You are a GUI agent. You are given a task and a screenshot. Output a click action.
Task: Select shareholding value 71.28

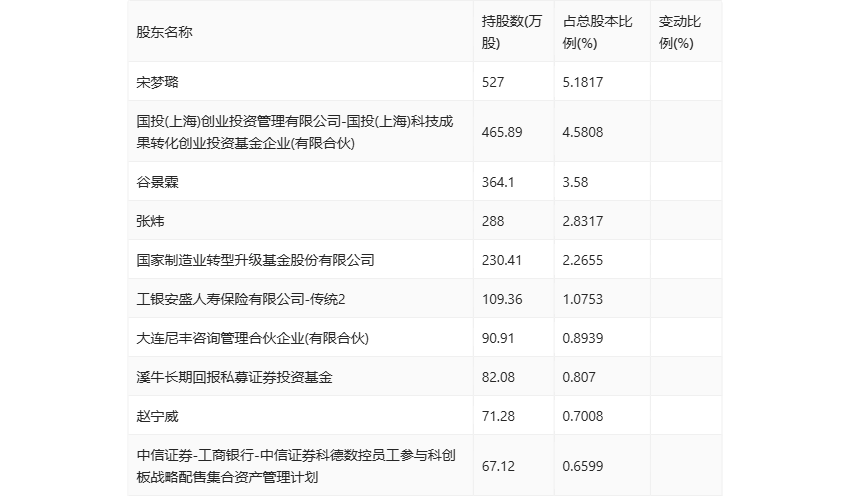(498, 416)
